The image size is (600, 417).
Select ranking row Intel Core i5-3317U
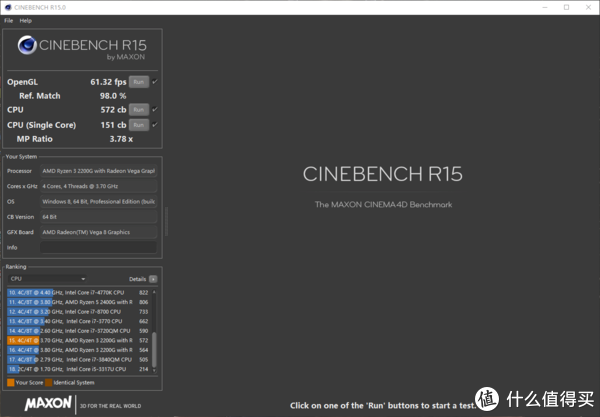pyautogui.click(x=79, y=369)
